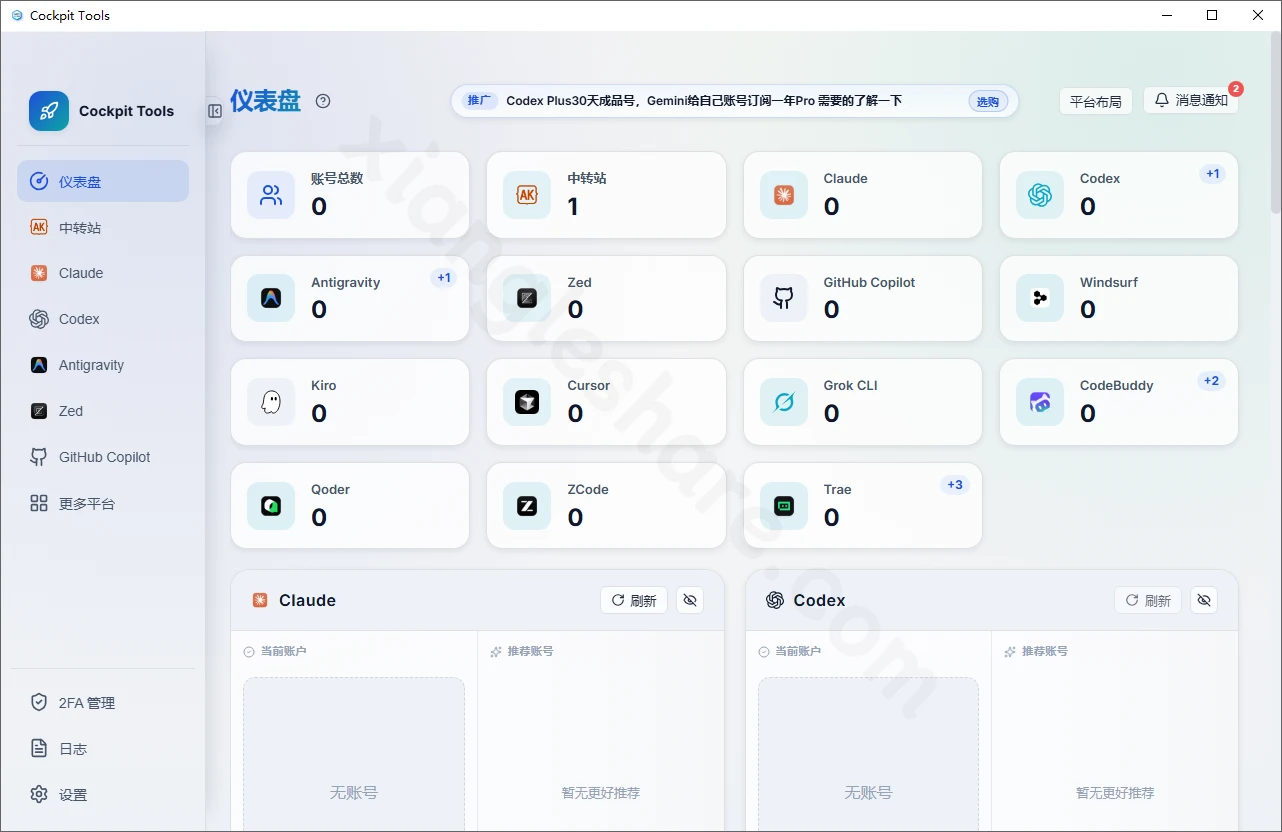Click the 无账号 placeholder in Claude panel

click(354, 792)
